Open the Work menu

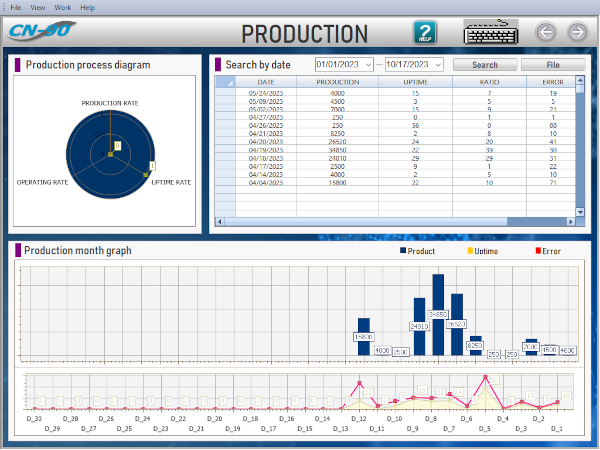63,7
